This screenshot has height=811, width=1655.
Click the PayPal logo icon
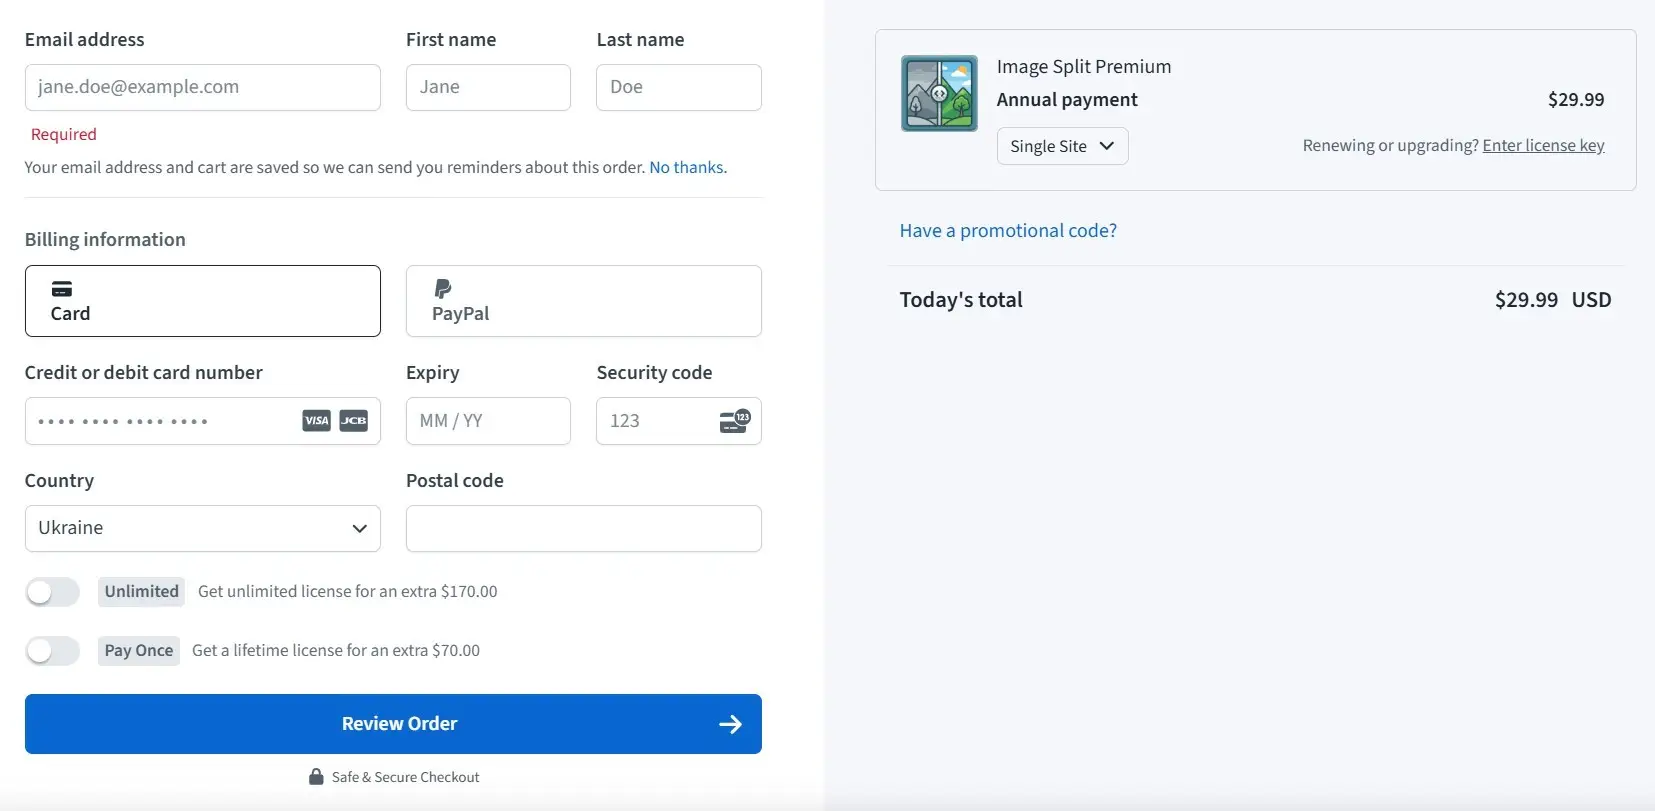tap(442, 289)
